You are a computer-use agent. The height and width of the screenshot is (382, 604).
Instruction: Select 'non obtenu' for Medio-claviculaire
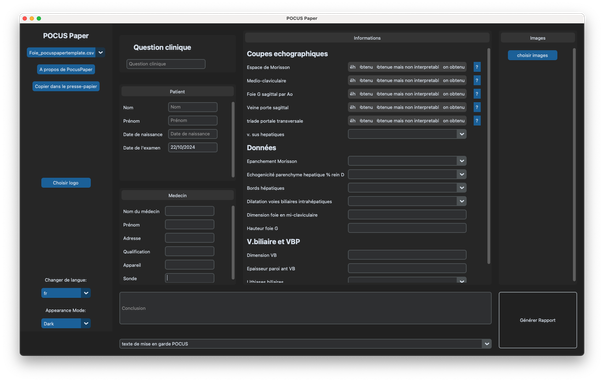[453, 81]
